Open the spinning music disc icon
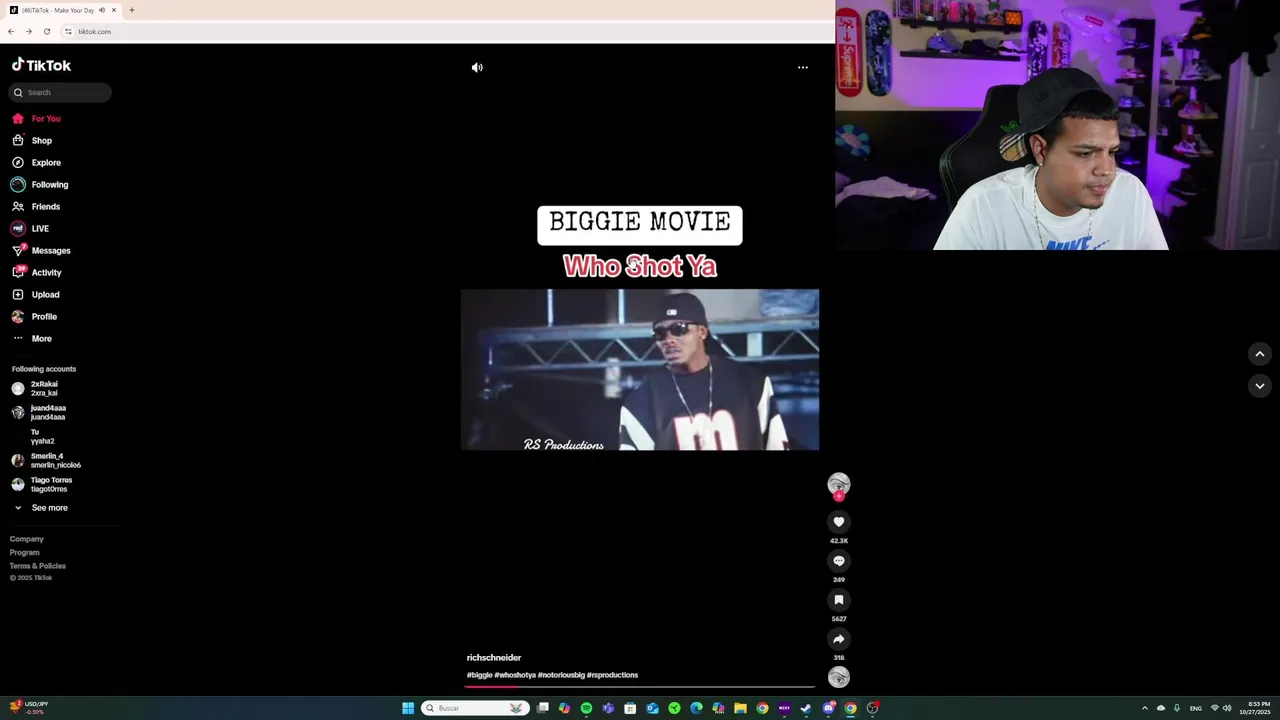 pos(839,677)
